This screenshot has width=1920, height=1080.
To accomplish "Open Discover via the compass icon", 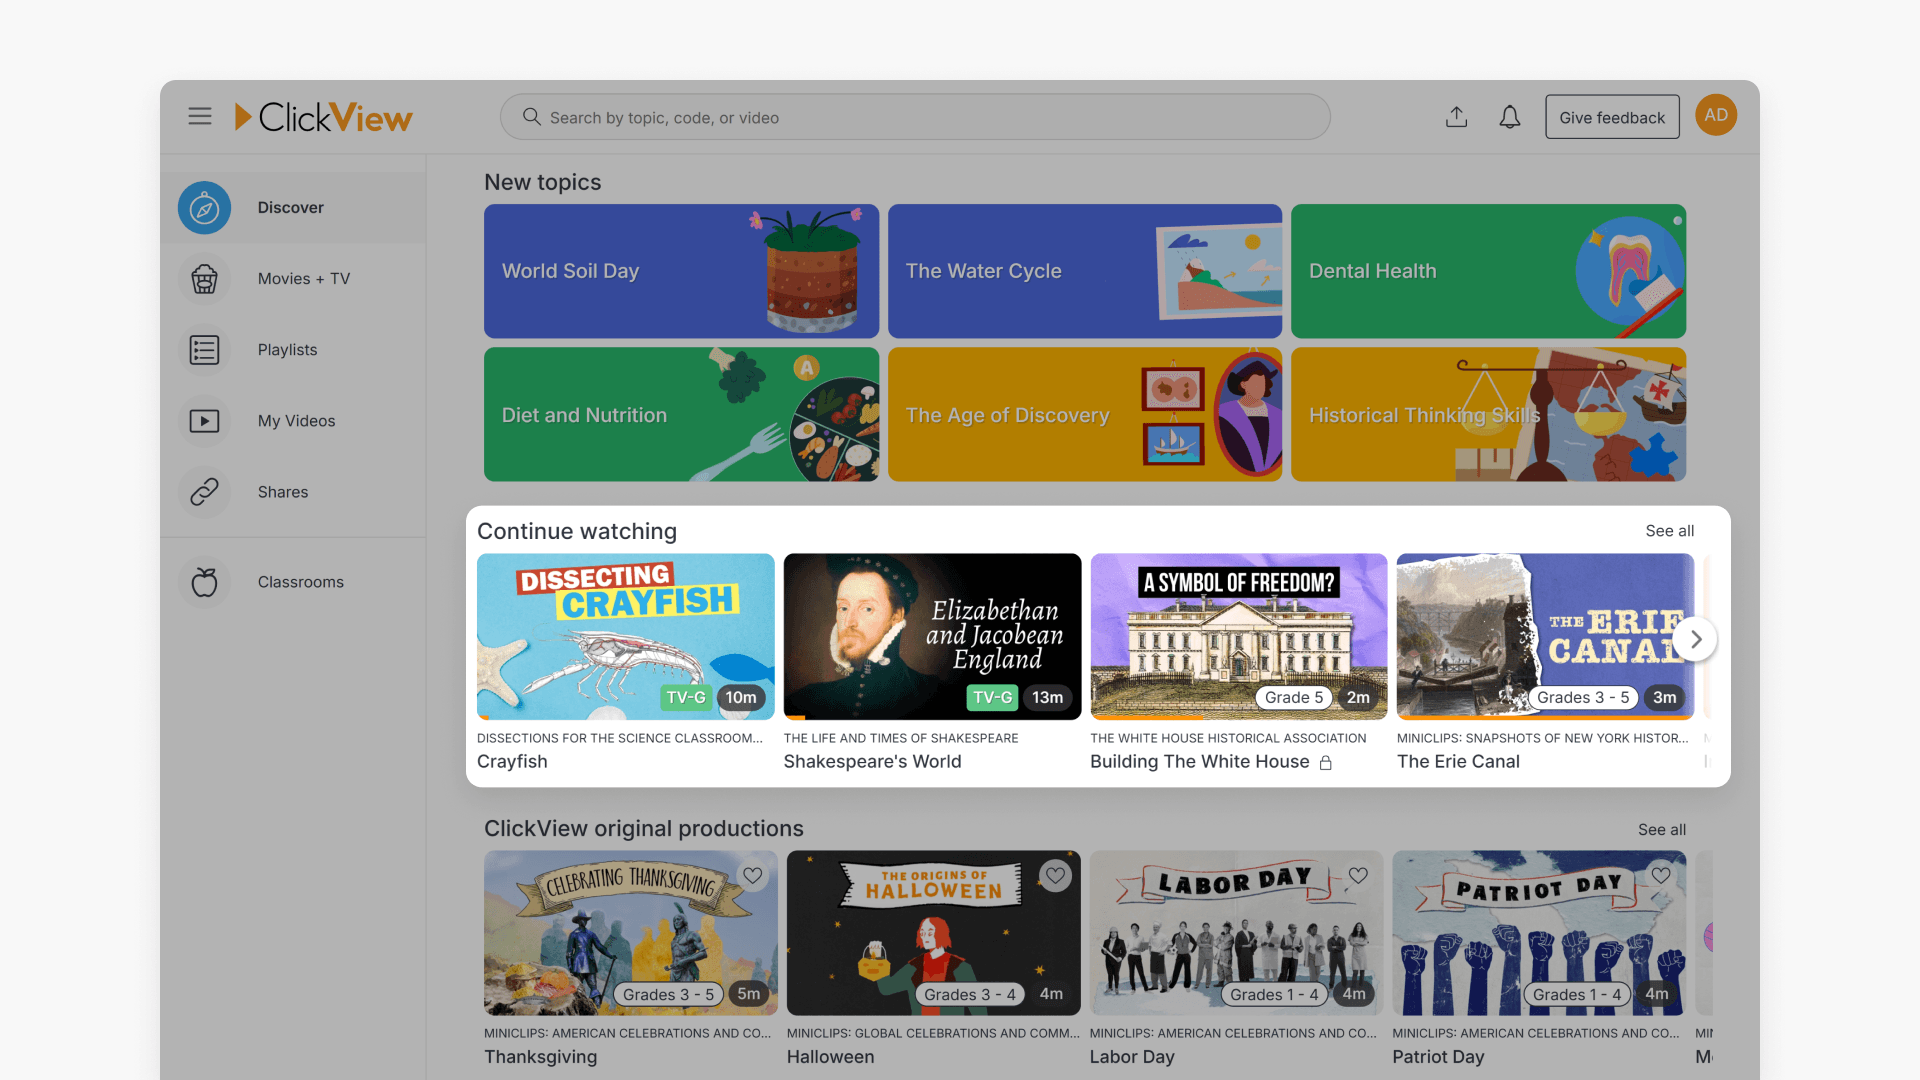I will point(204,207).
